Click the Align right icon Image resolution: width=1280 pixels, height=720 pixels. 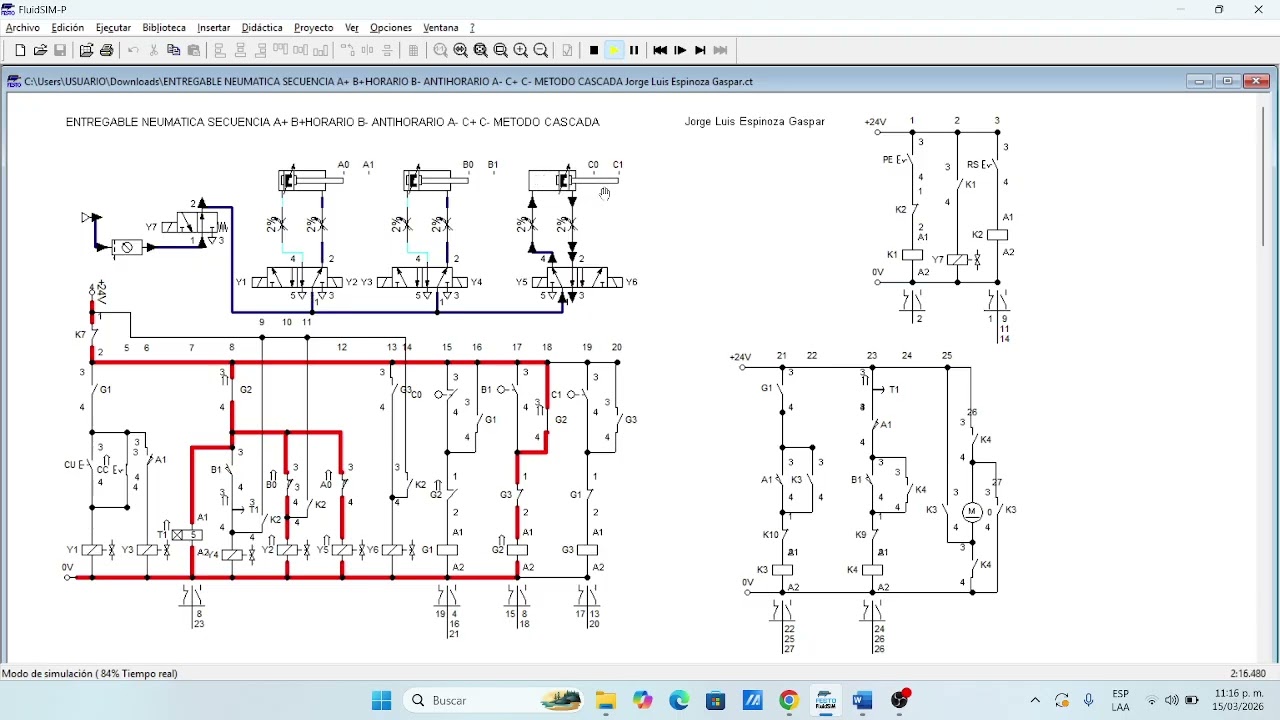[261, 50]
